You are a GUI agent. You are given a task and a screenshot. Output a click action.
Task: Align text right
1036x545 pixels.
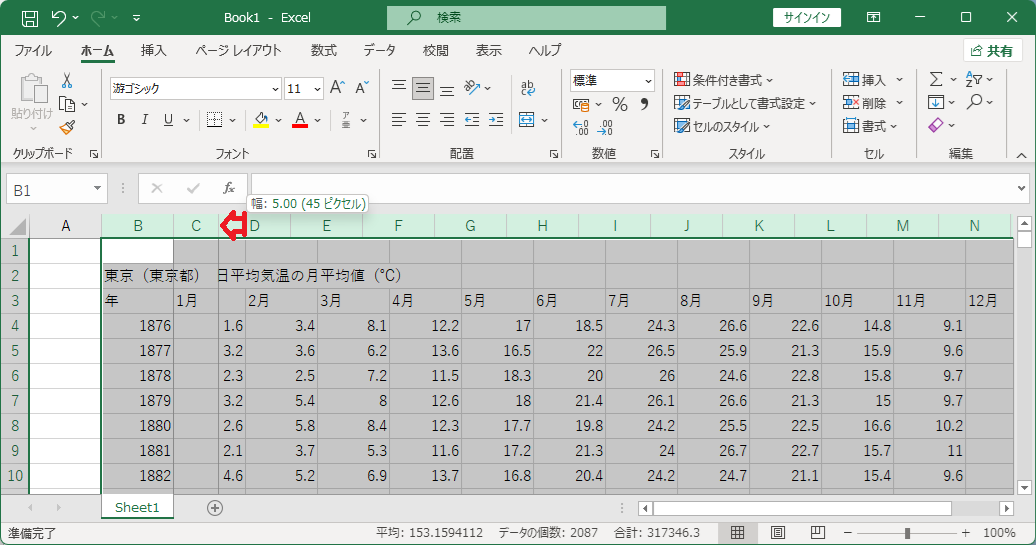pyautogui.click(x=447, y=120)
